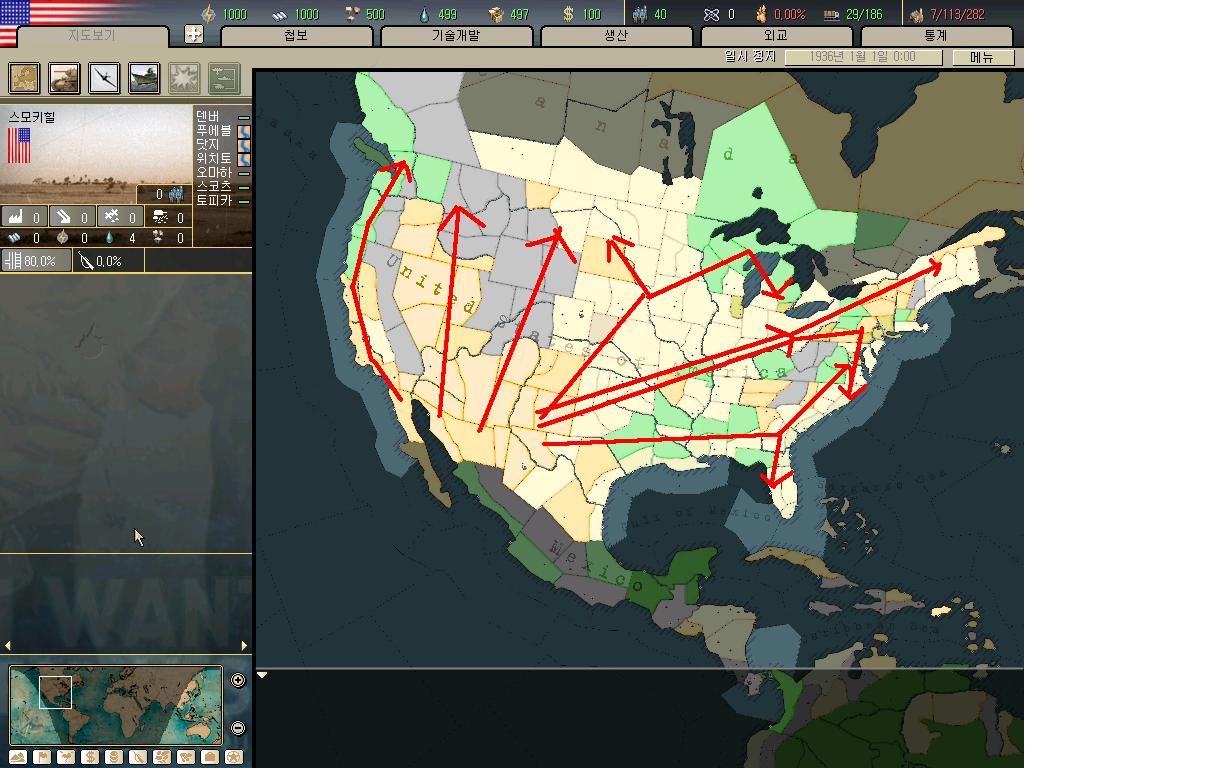Image resolution: width=1218 pixels, height=768 pixels.
Task: Switch to the seventh map mode icon with large blobs
Action: (x=162, y=757)
